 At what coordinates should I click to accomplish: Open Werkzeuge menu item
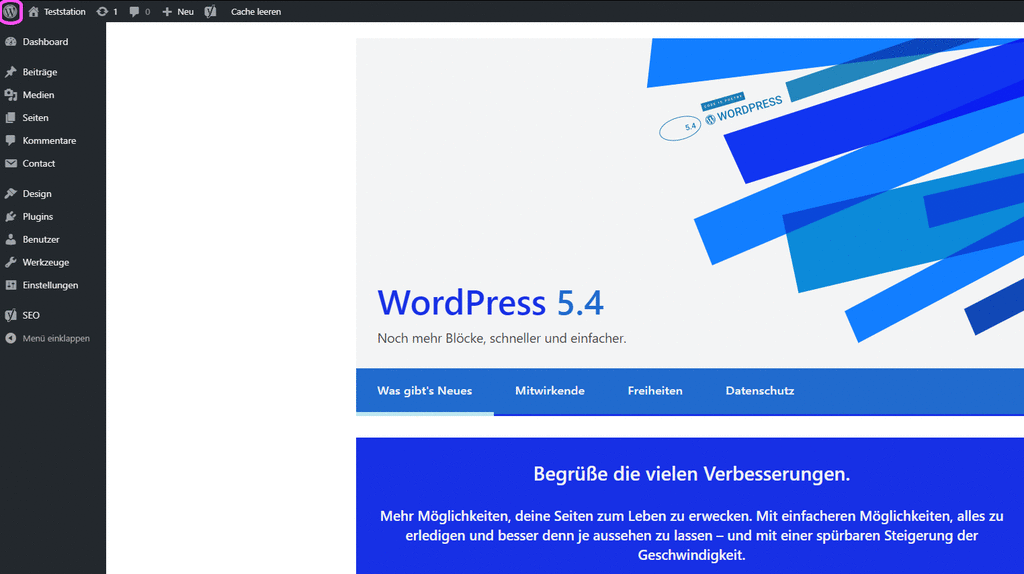pos(46,262)
